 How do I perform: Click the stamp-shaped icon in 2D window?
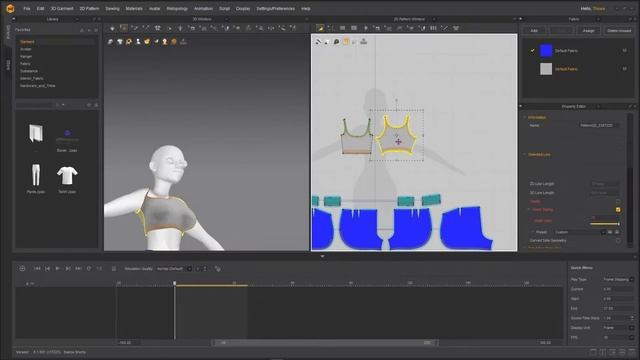(x=364, y=42)
